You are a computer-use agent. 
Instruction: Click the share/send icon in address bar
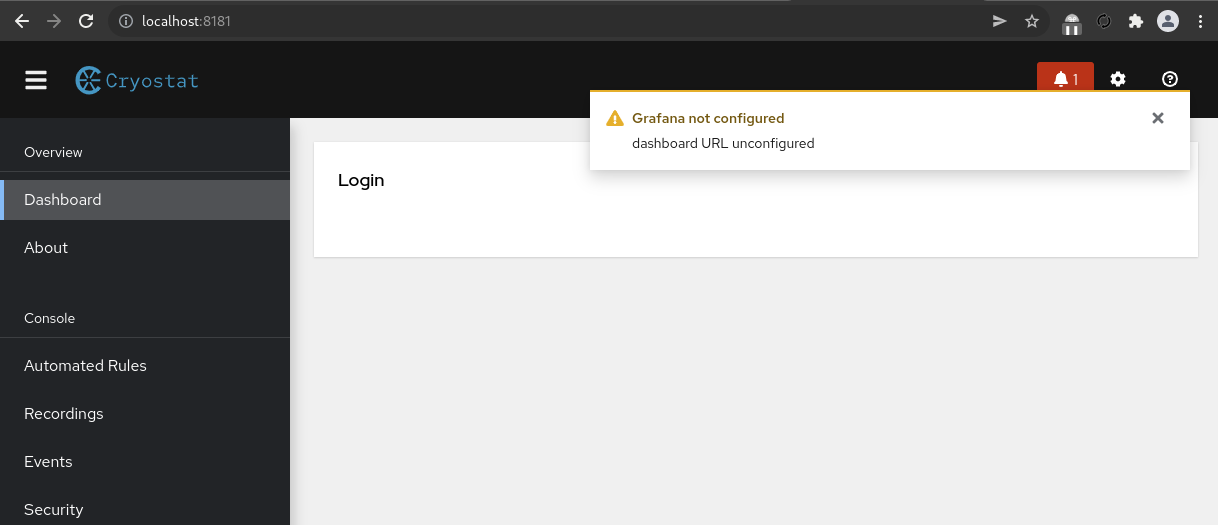[999, 21]
